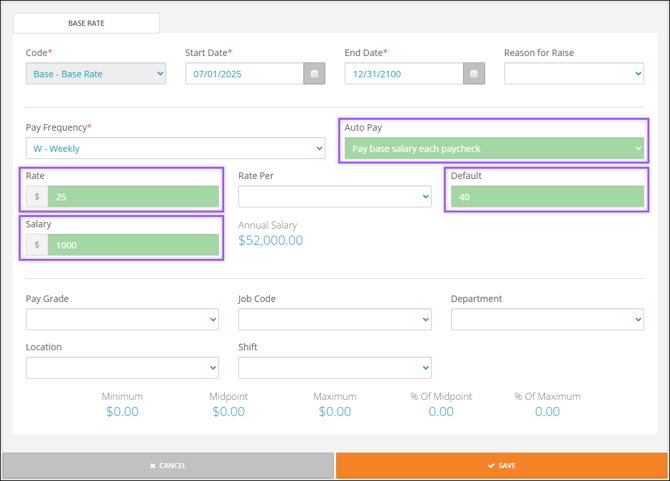670x481 pixels.
Task: Expand the Shift dropdown
Action: [335, 368]
